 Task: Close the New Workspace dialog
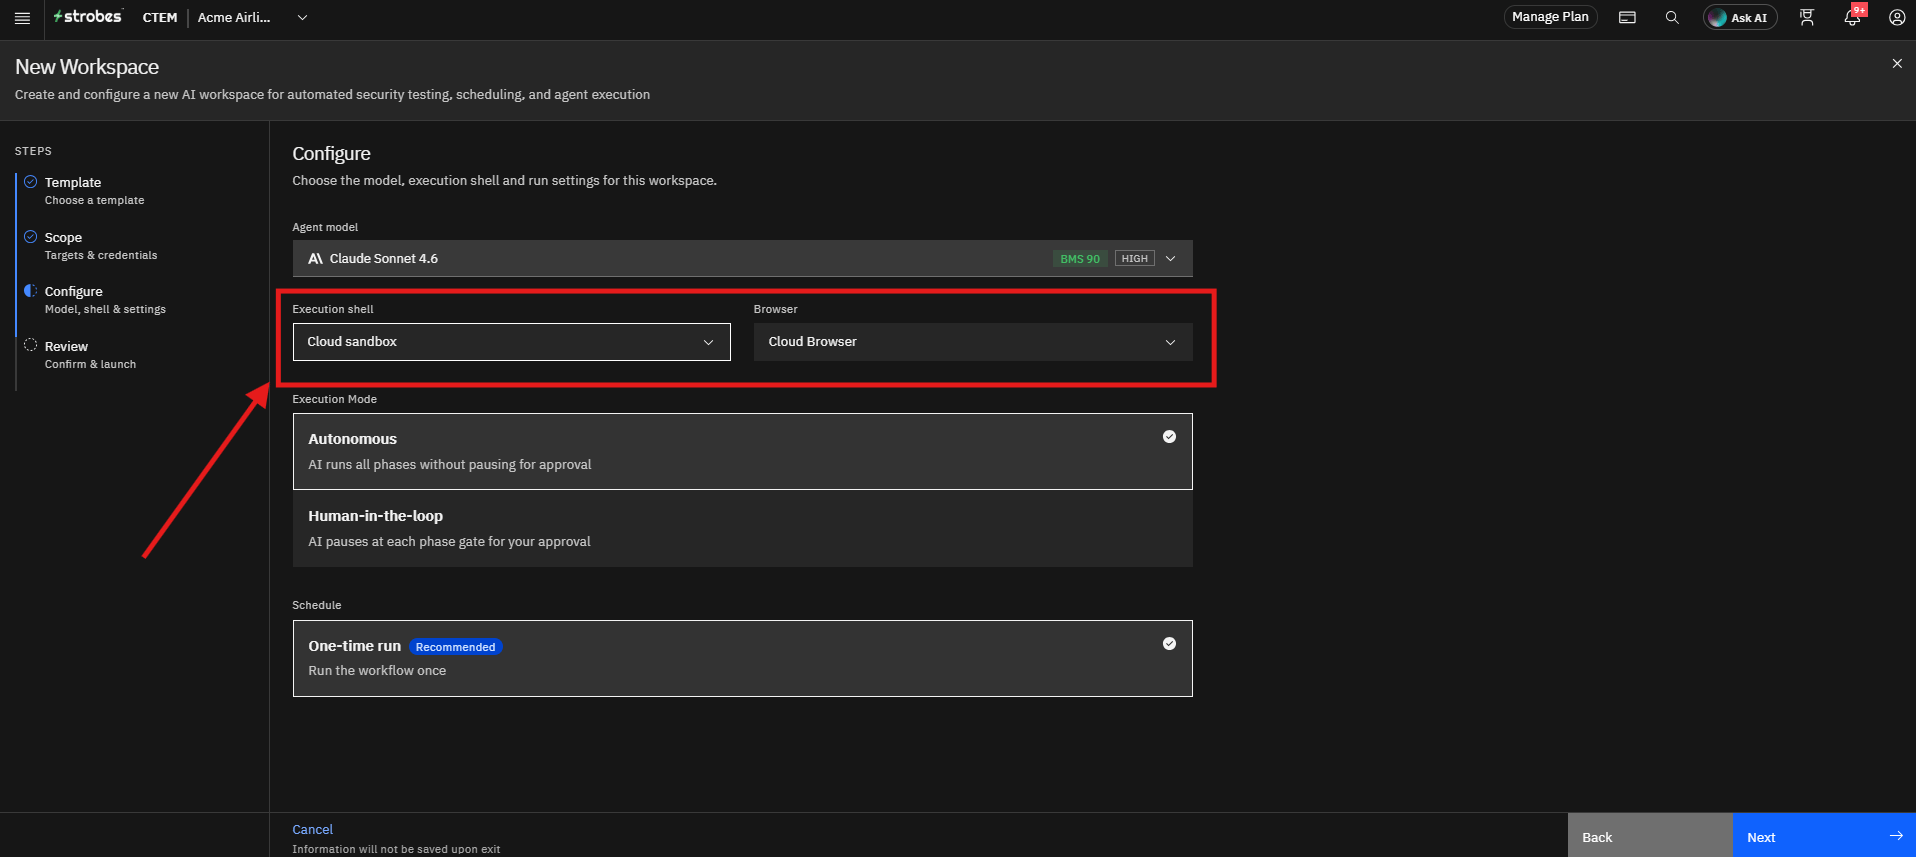point(1897,63)
